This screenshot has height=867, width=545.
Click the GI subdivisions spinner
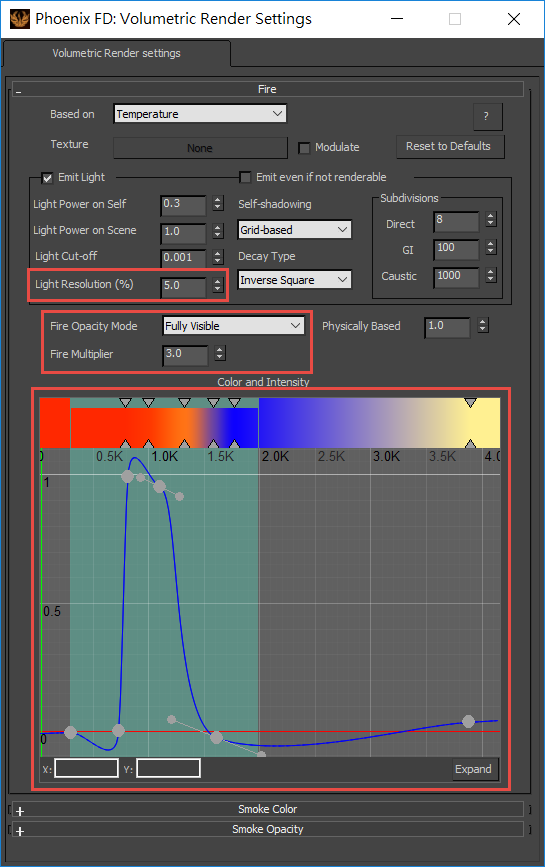pyautogui.click(x=491, y=247)
